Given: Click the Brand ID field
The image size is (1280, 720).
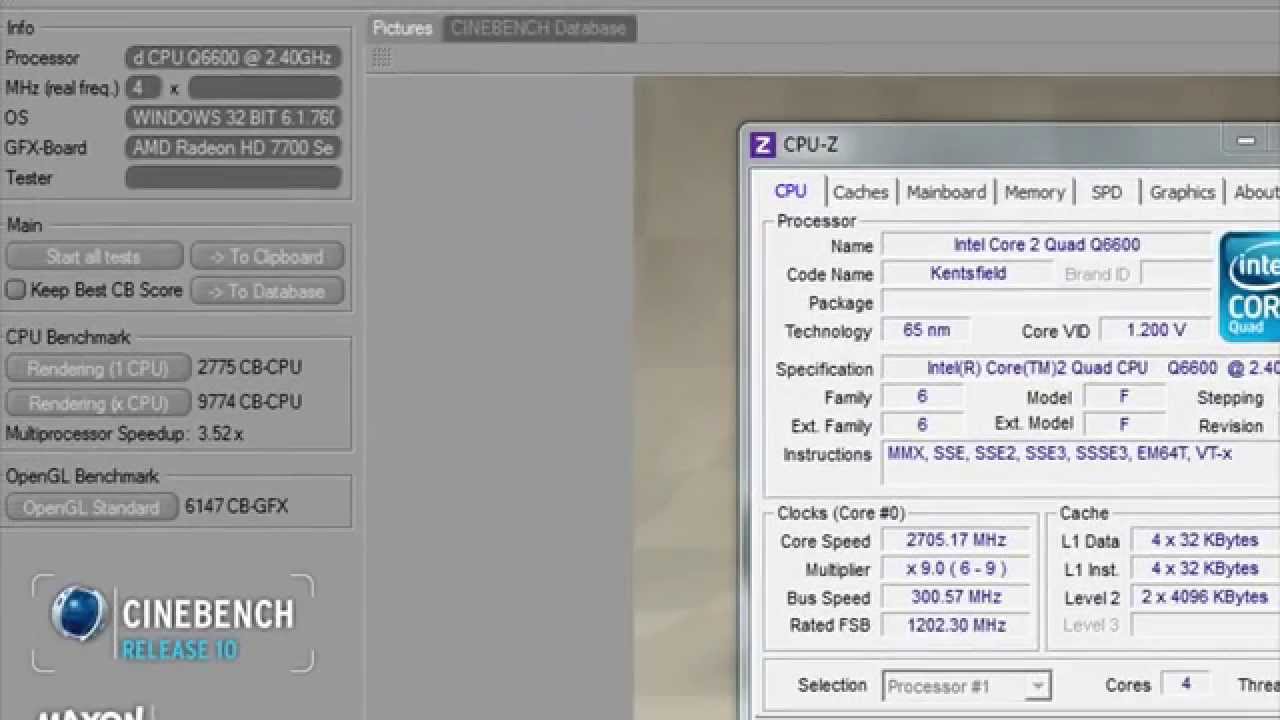Looking at the screenshot, I should coord(1176,273).
